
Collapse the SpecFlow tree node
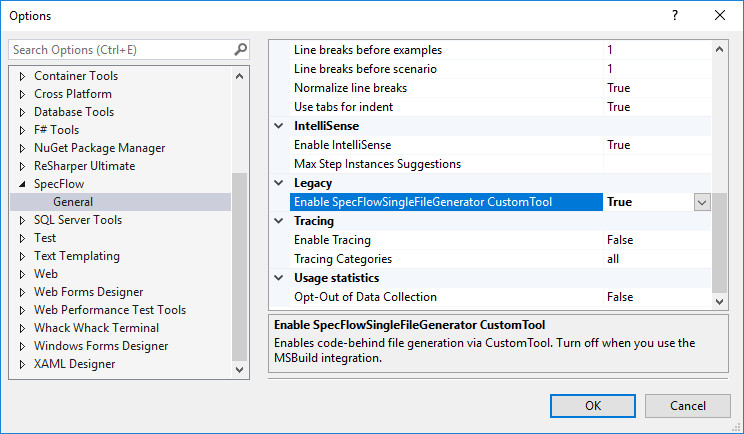(x=22, y=184)
